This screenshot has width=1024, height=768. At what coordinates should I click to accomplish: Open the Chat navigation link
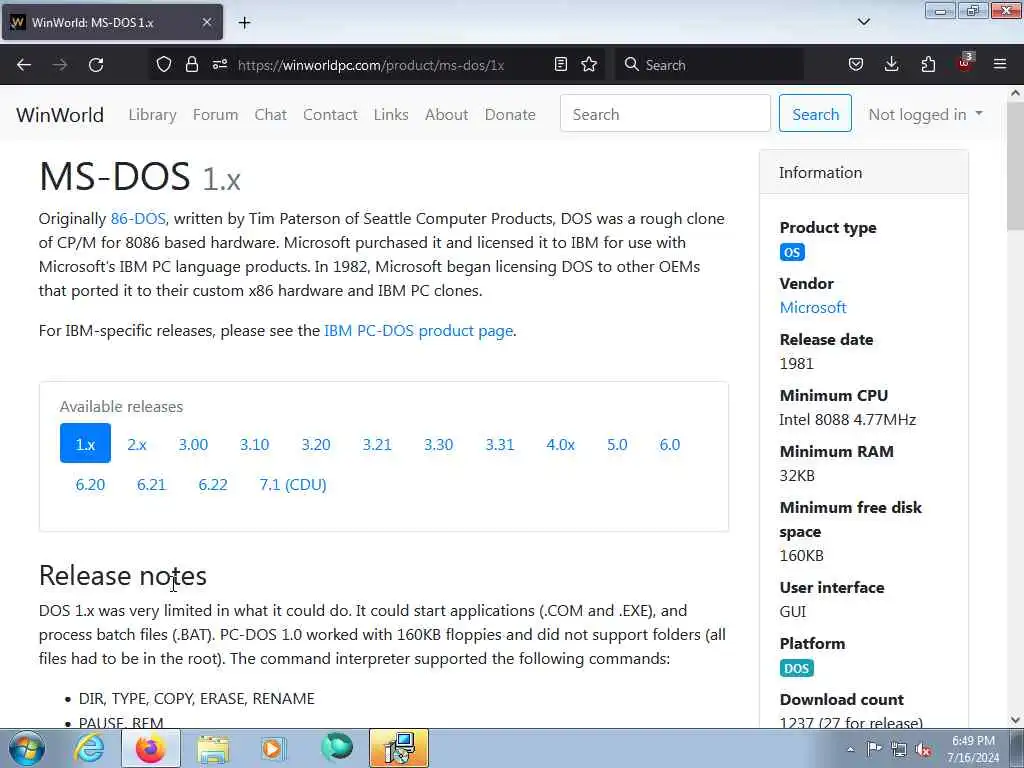pos(270,115)
